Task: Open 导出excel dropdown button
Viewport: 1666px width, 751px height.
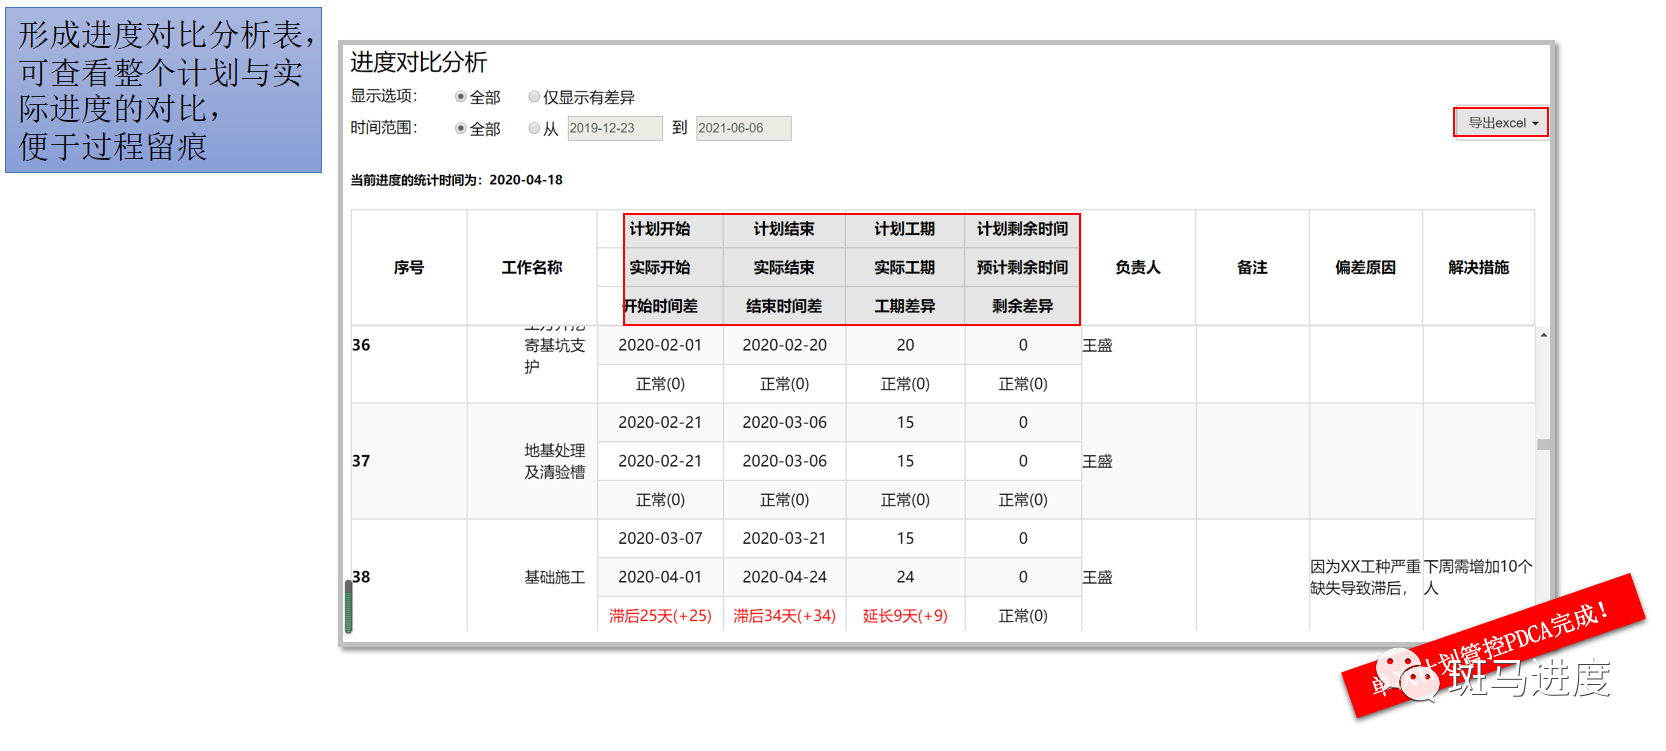Action: pyautogui.click(x=1501, y=122)
